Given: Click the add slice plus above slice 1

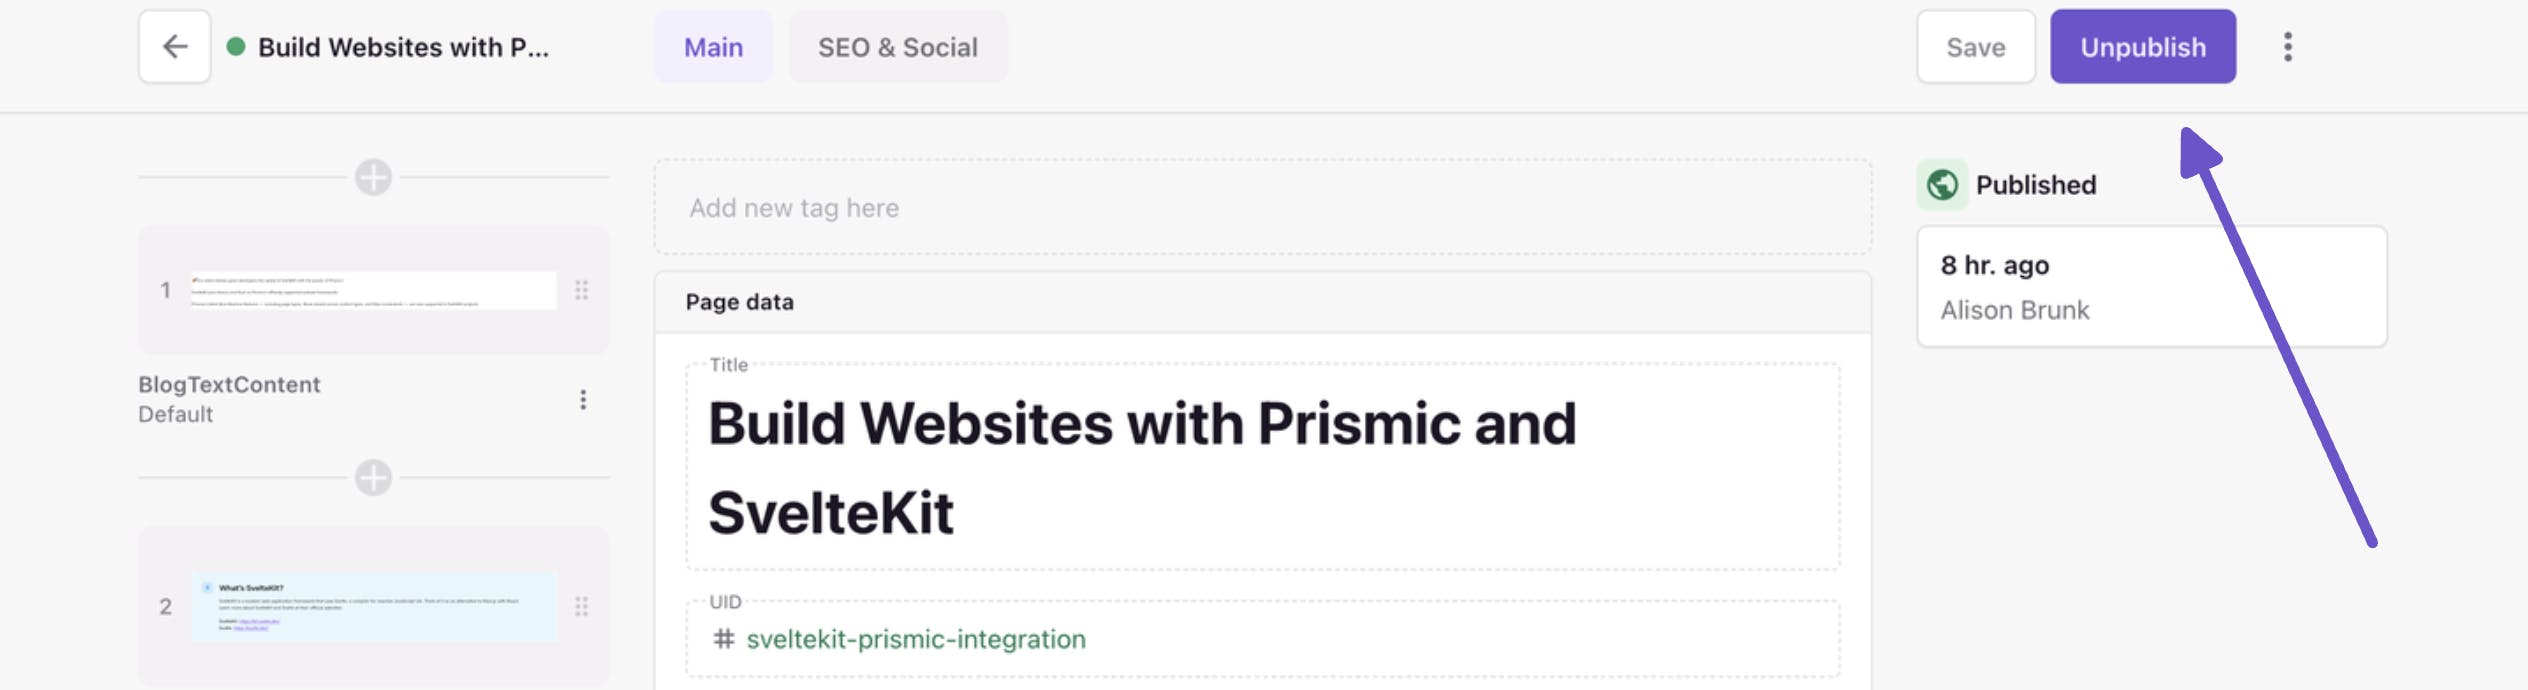Looking at the screenshot, I should pos(373,178).
